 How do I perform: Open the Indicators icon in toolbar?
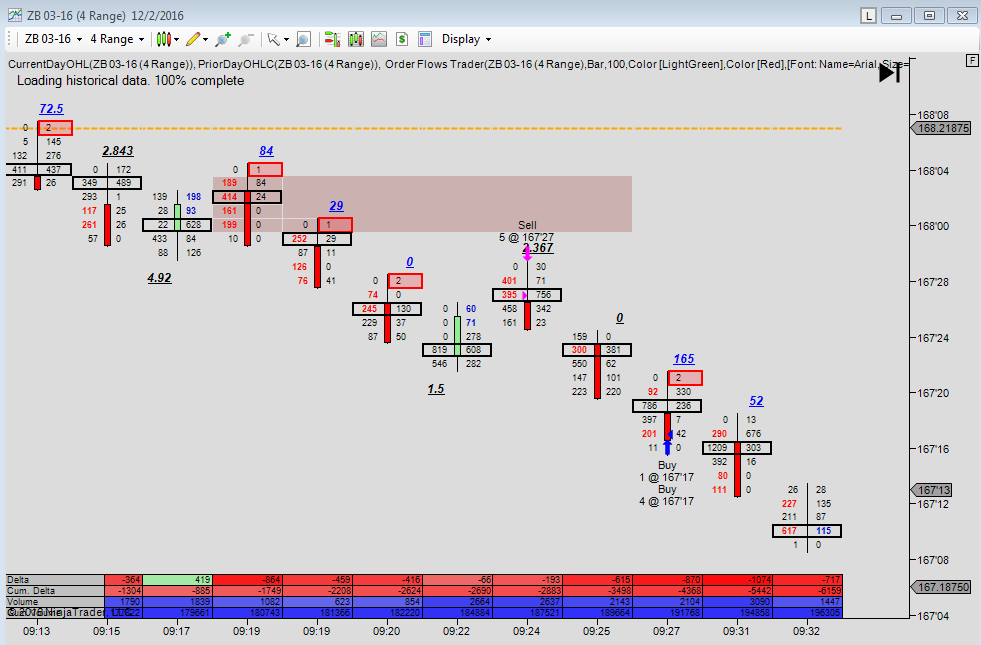pos(355,39)
